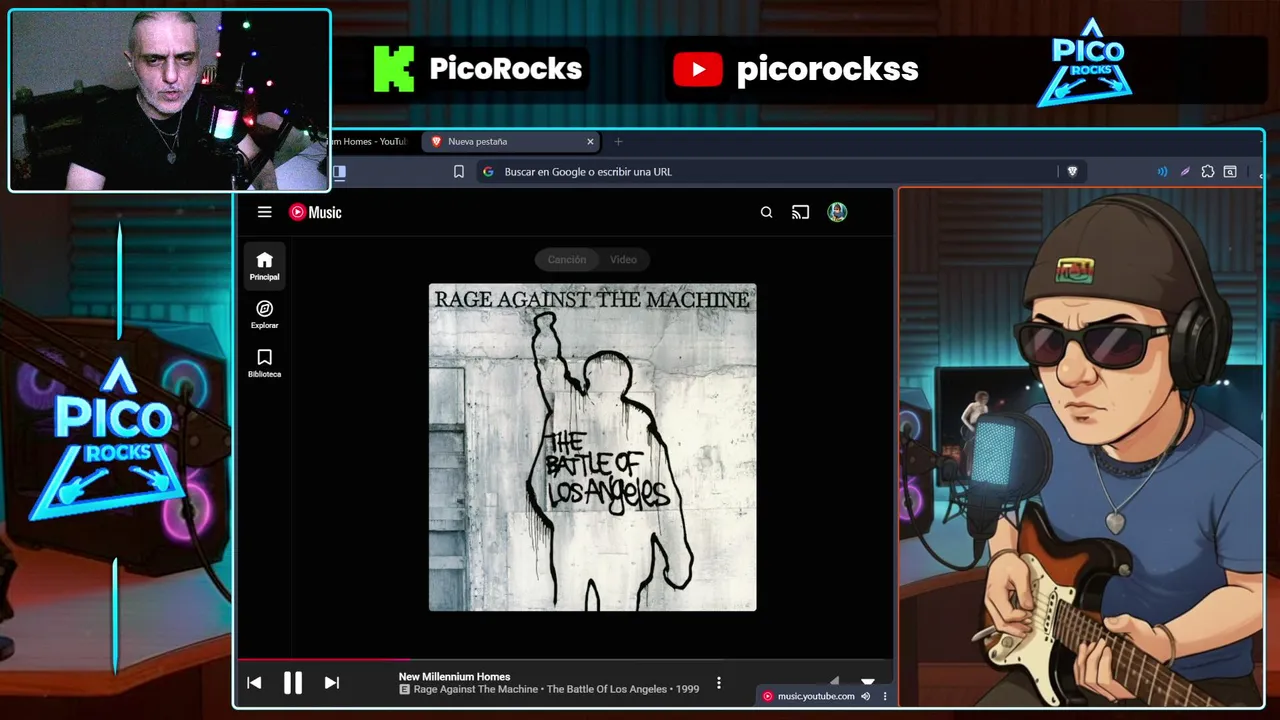Click the Battle of Los Angeles album art

tap(593, 447)
